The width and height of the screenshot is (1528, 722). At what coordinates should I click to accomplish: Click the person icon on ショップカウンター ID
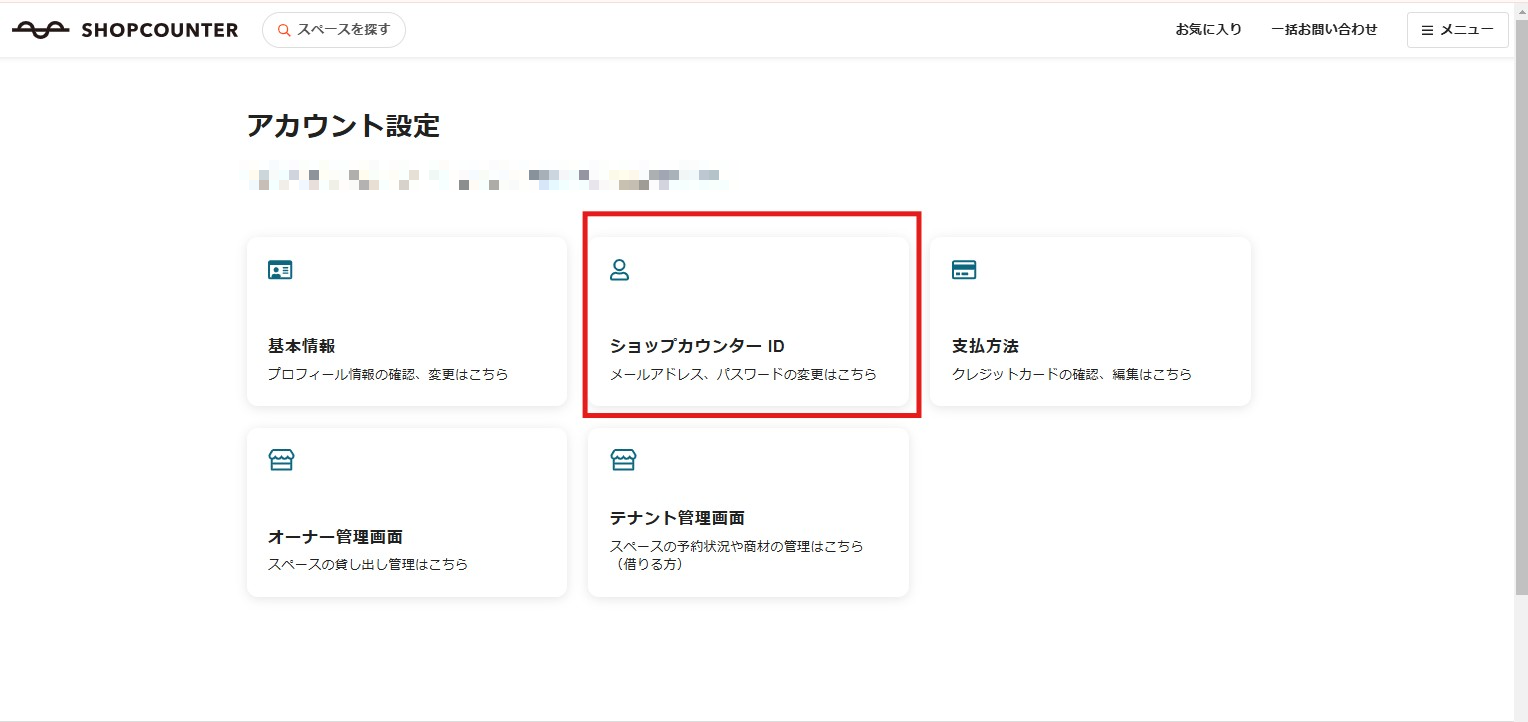[x=620, y=270]
